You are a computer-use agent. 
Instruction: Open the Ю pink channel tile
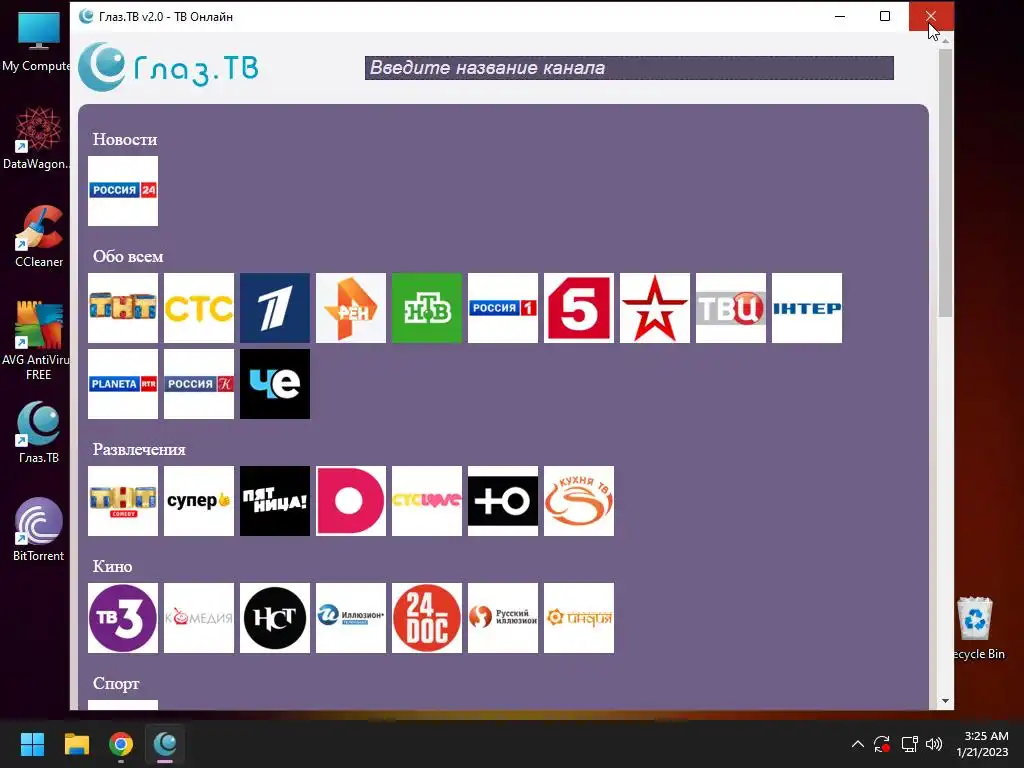tap(351, 501)
